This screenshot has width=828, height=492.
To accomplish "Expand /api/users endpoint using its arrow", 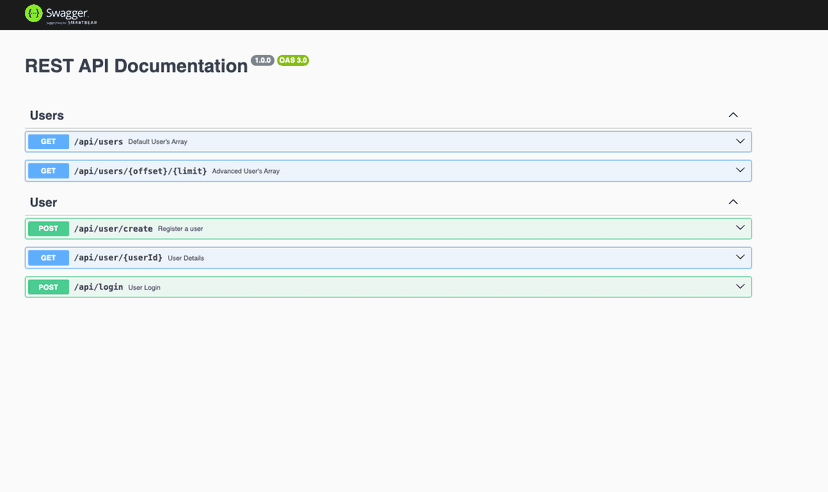I will 740,142.
